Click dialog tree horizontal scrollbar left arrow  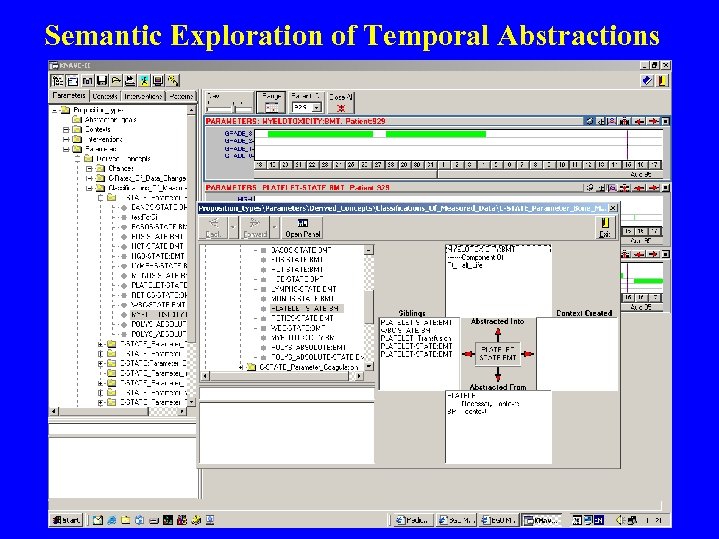pos(205,376)
